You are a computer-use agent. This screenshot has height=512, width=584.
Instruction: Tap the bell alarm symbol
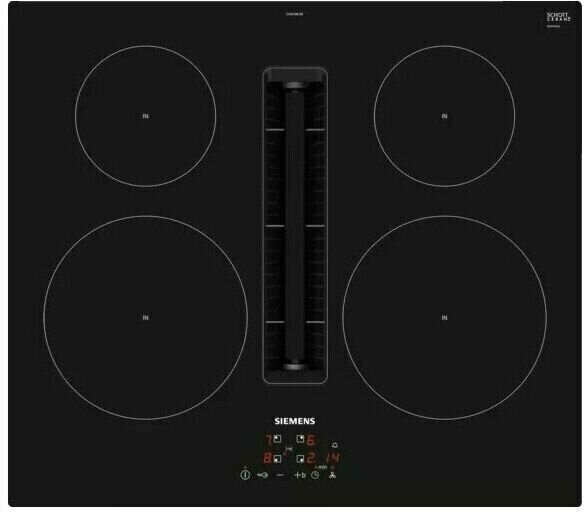(335, 445)
